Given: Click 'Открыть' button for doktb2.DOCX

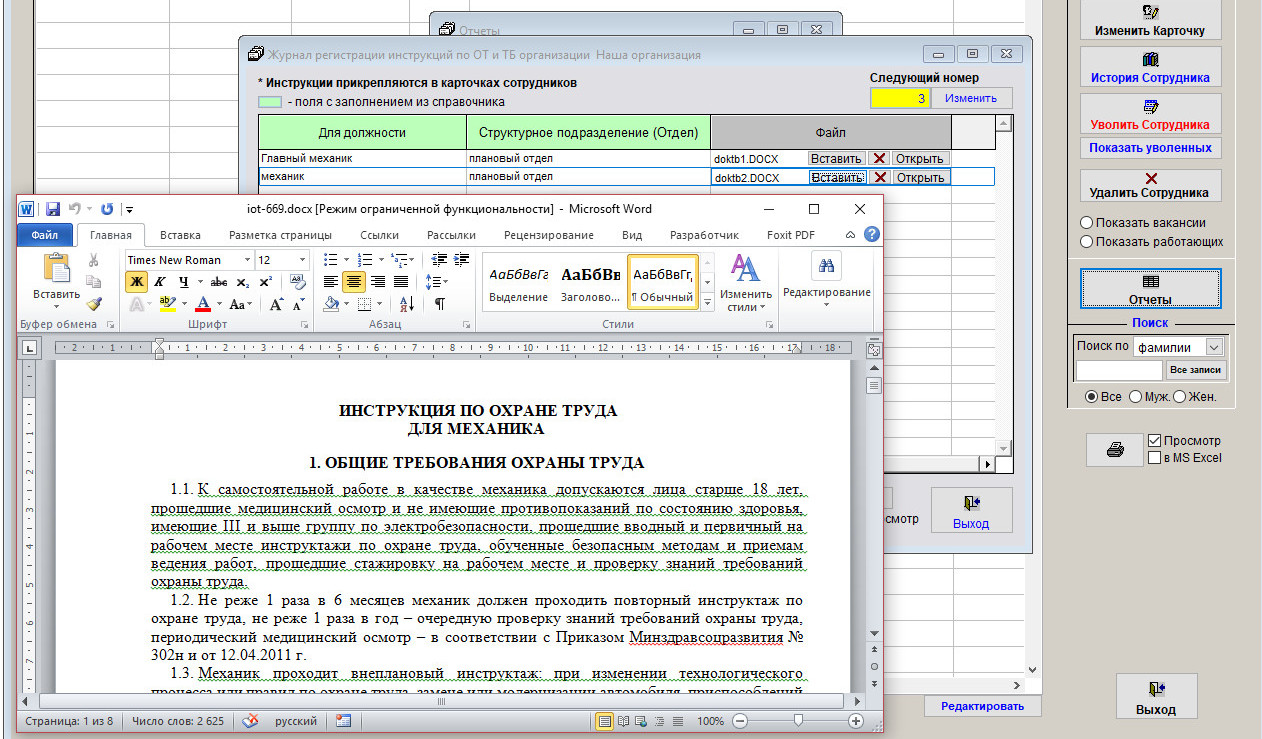Looking at the screenshot, I should 919,177.
